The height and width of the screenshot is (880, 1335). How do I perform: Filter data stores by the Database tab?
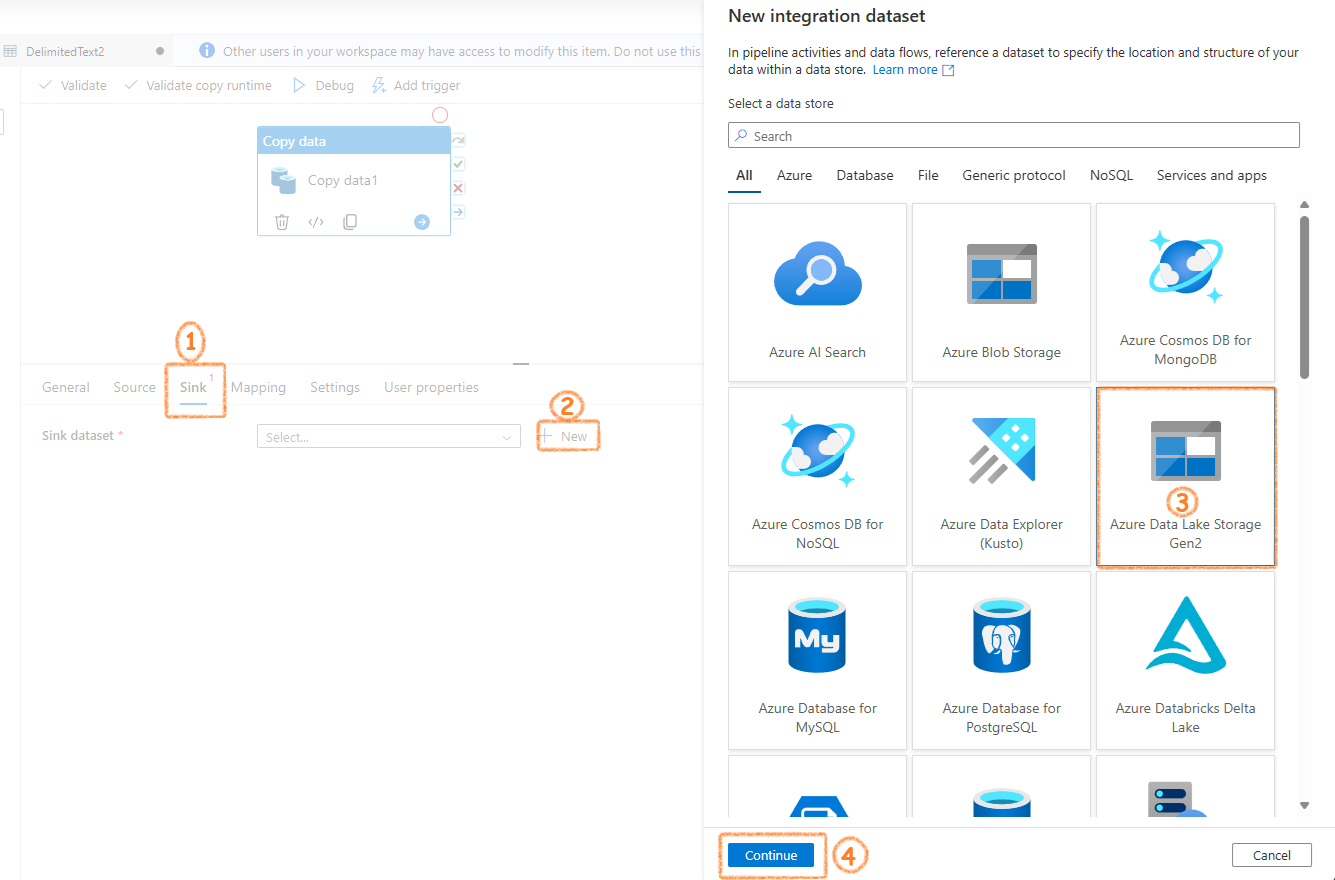[x=865, y=175]
